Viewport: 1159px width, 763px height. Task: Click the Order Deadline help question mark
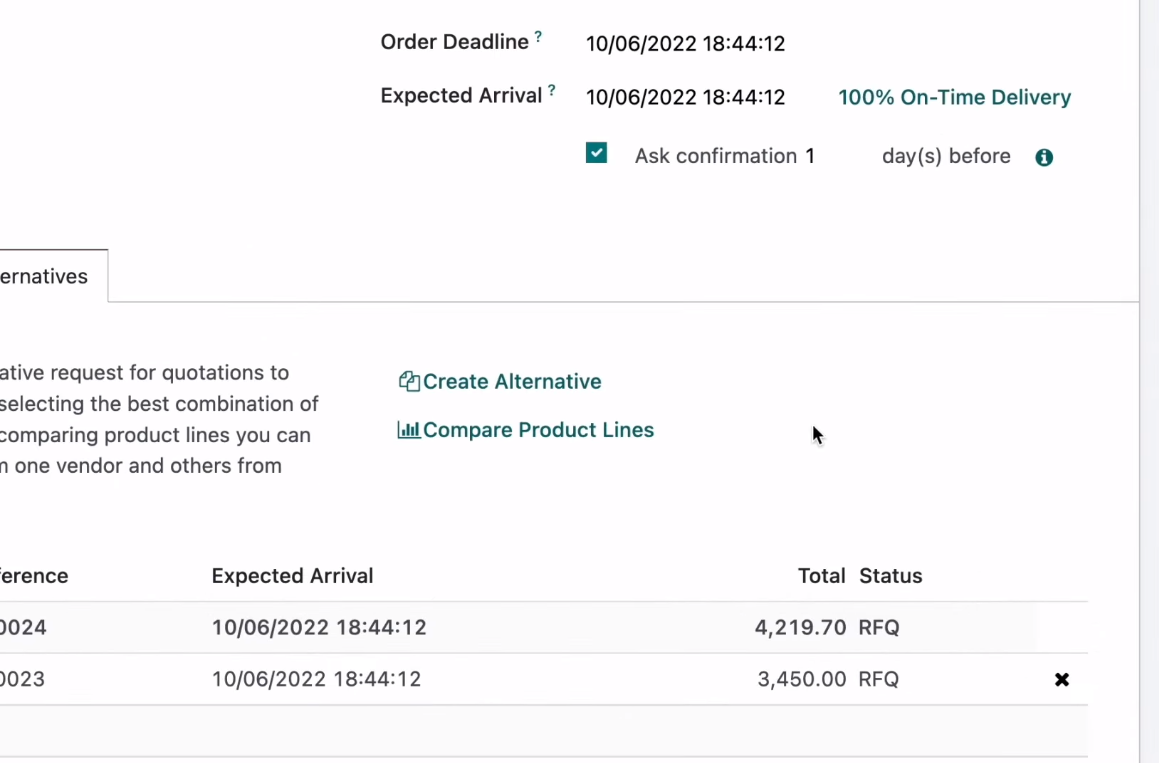click(538, 37)
